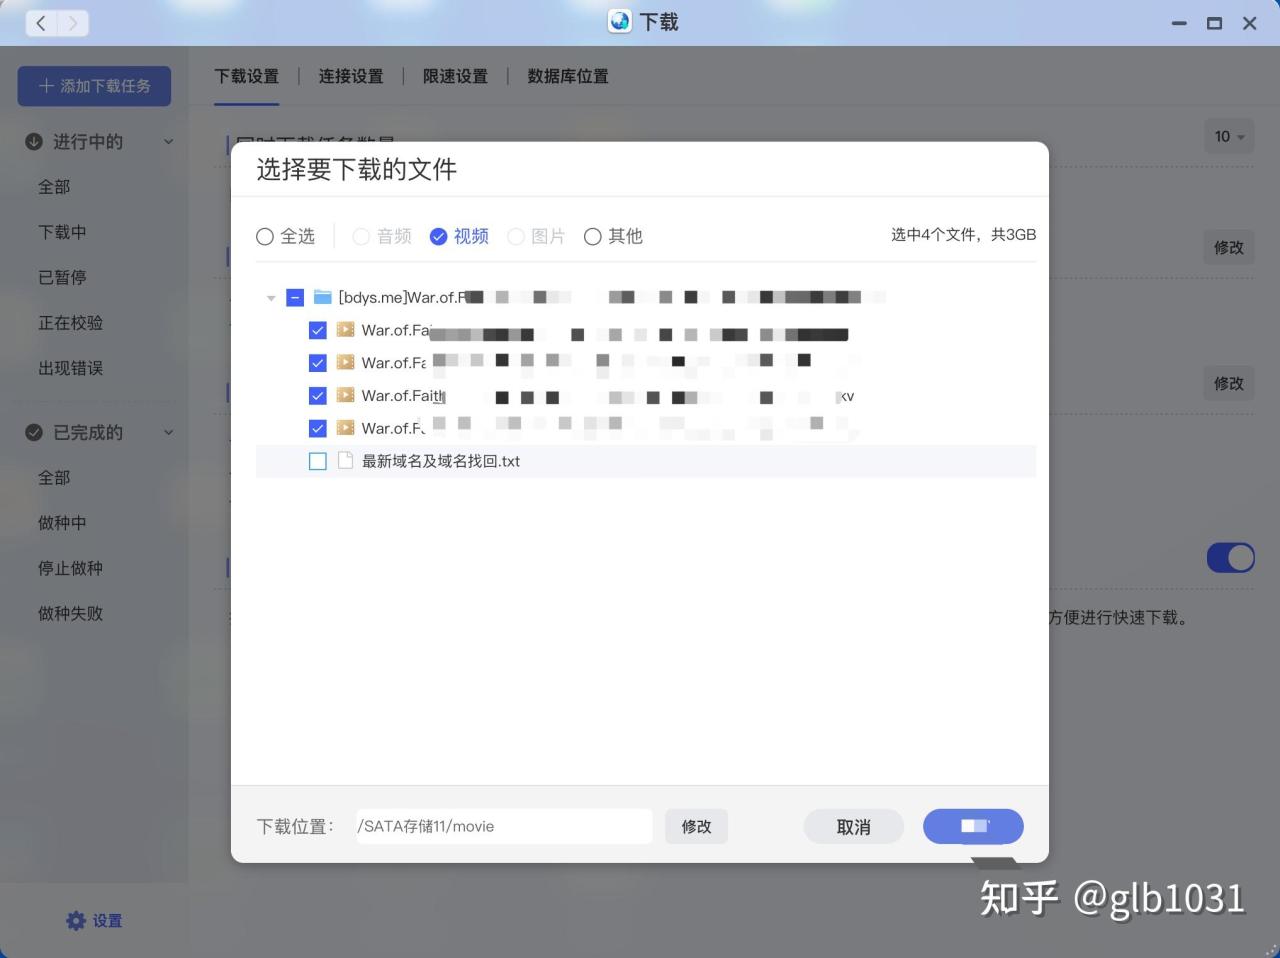Enable the blue toggle switch on the right

[x=1230, y=557]
